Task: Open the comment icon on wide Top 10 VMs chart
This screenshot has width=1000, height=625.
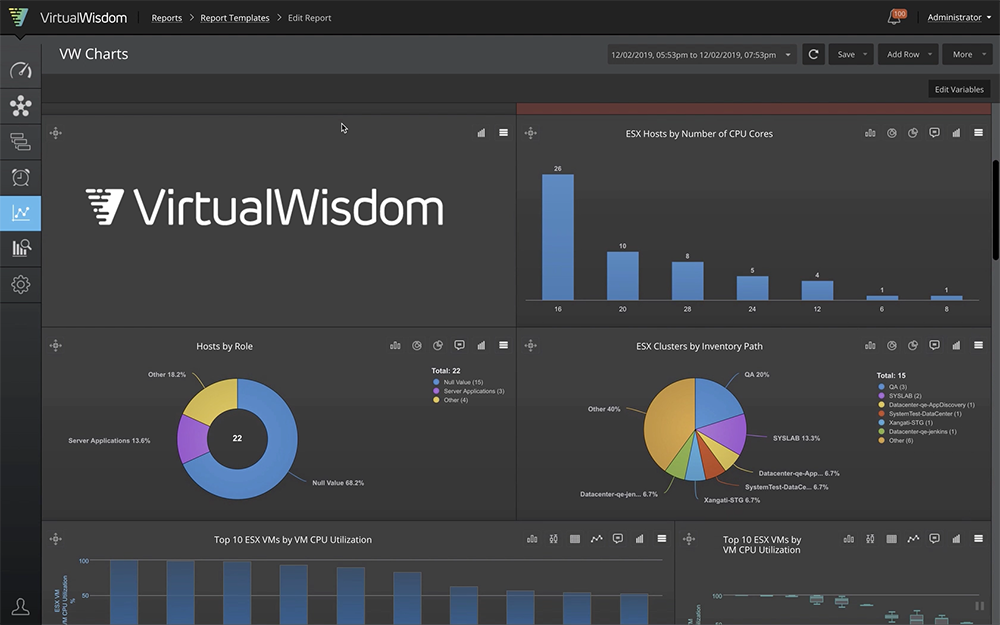Action: click(x=617, y=538)
